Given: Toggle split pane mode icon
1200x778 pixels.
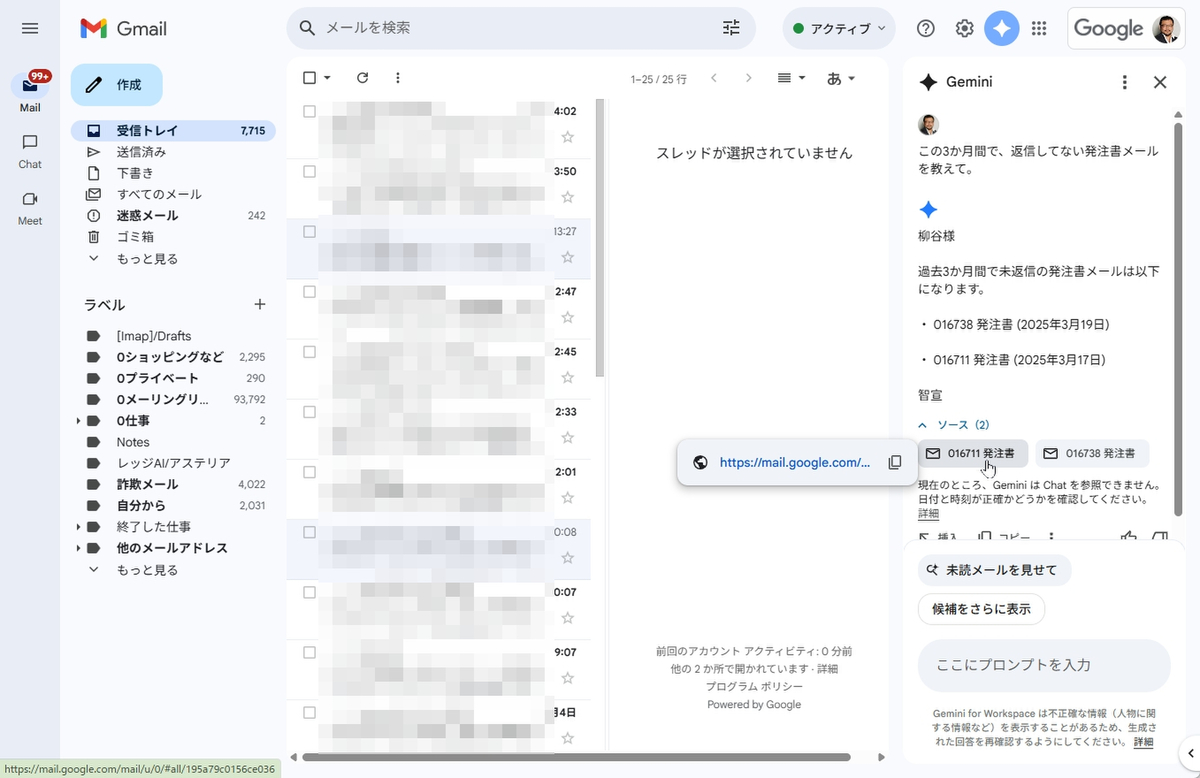Looking at the screenshot, I should pyautogui.click(x=785, y=78).
